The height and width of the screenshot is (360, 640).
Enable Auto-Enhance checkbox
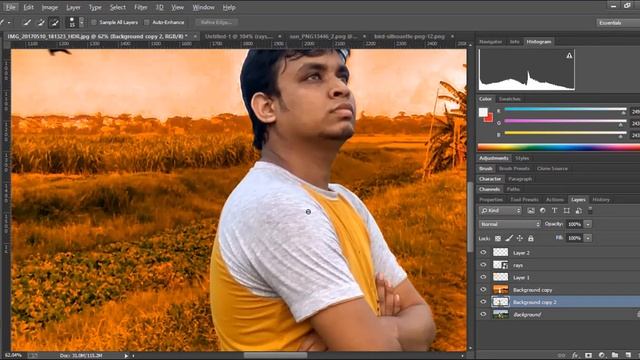point(147,22)
